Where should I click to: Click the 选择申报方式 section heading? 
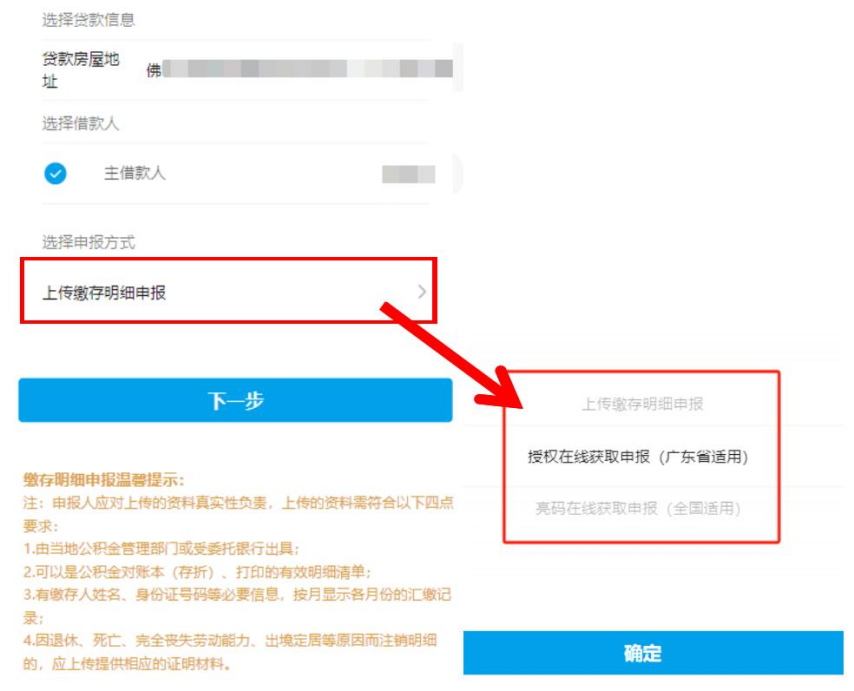tap(88, 242)
